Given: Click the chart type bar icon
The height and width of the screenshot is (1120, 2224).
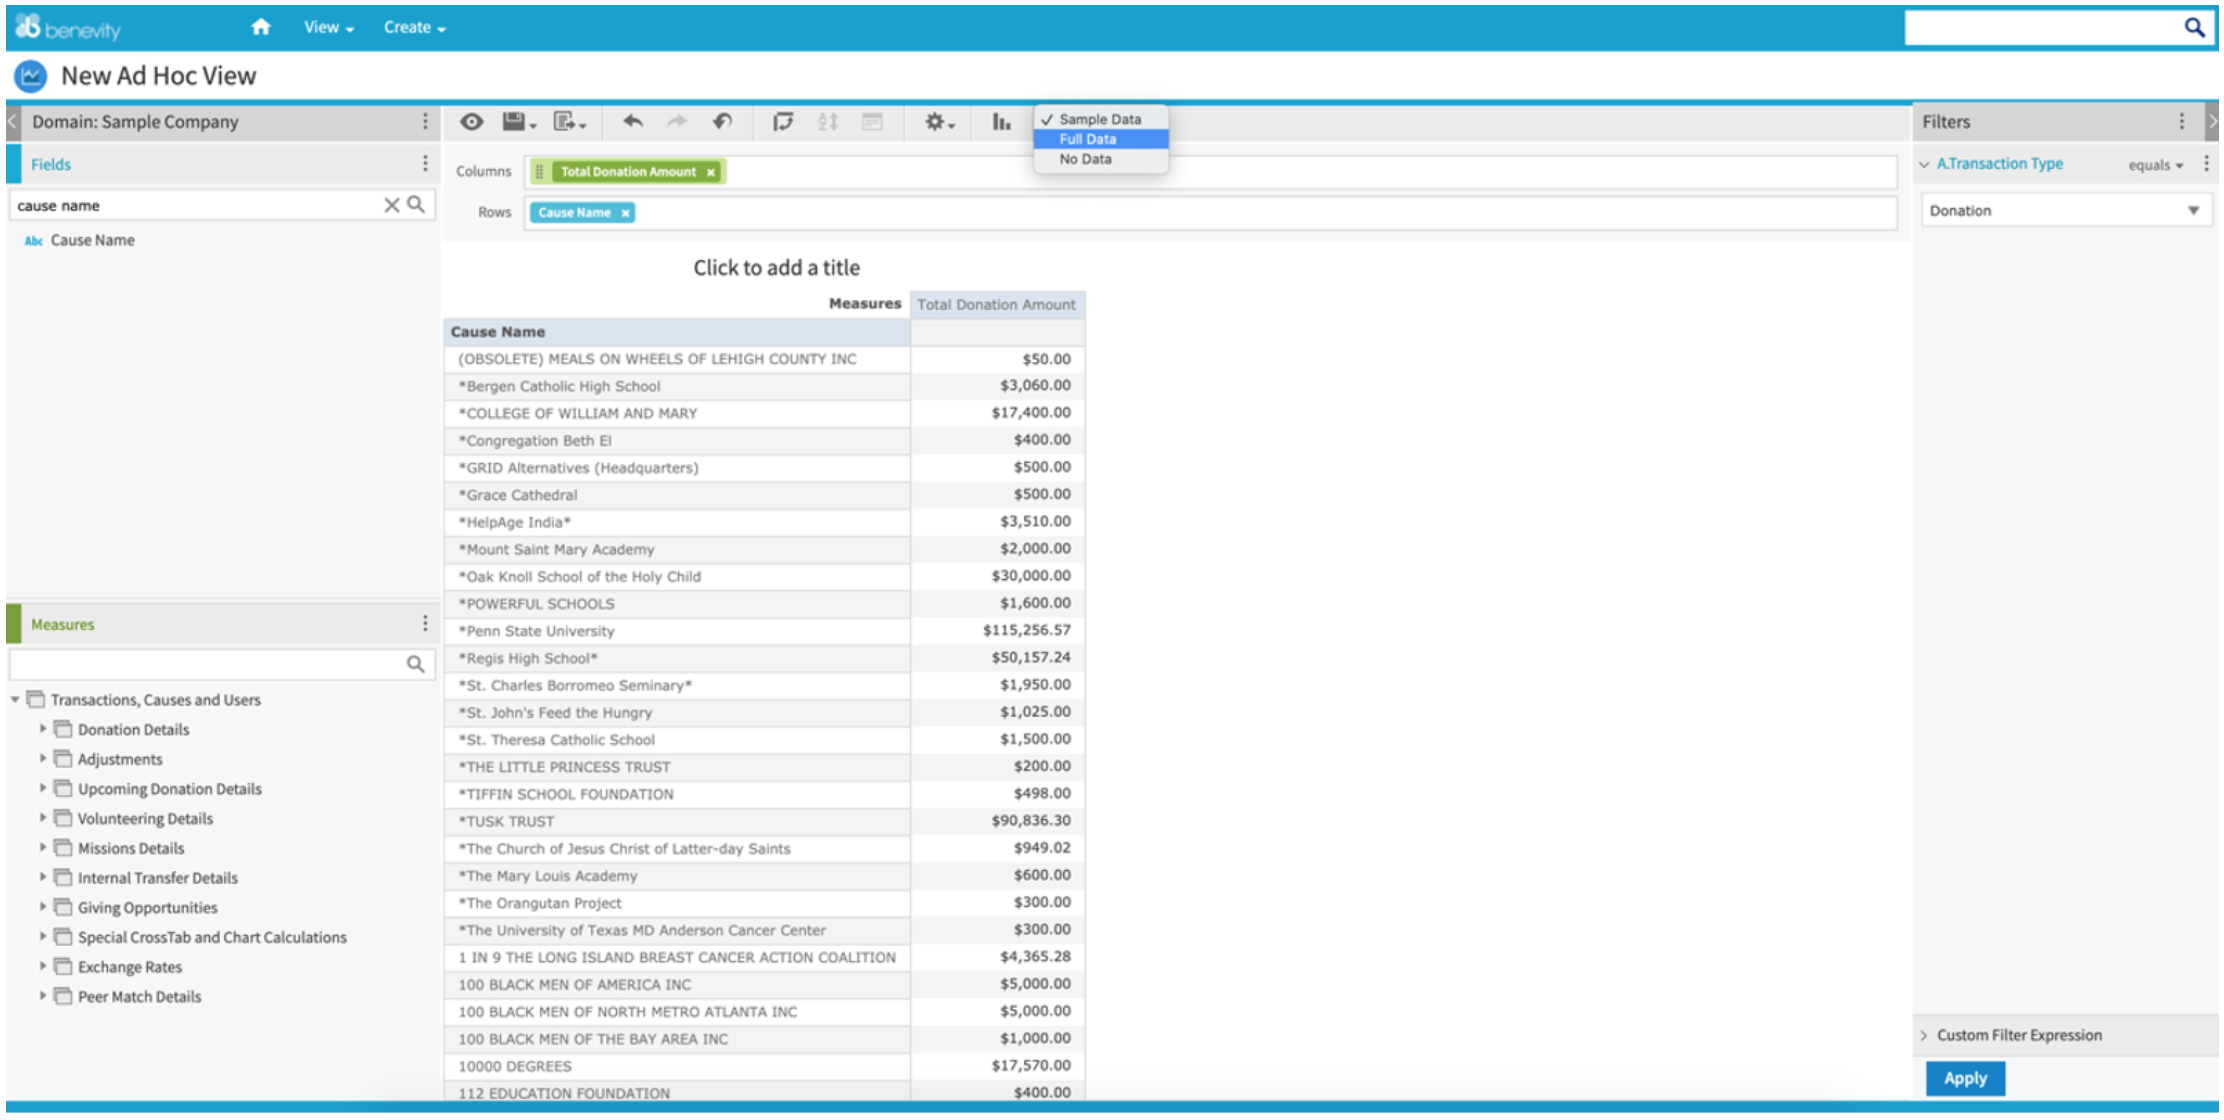Looking at the screenshot, I should coord(1001,122).
